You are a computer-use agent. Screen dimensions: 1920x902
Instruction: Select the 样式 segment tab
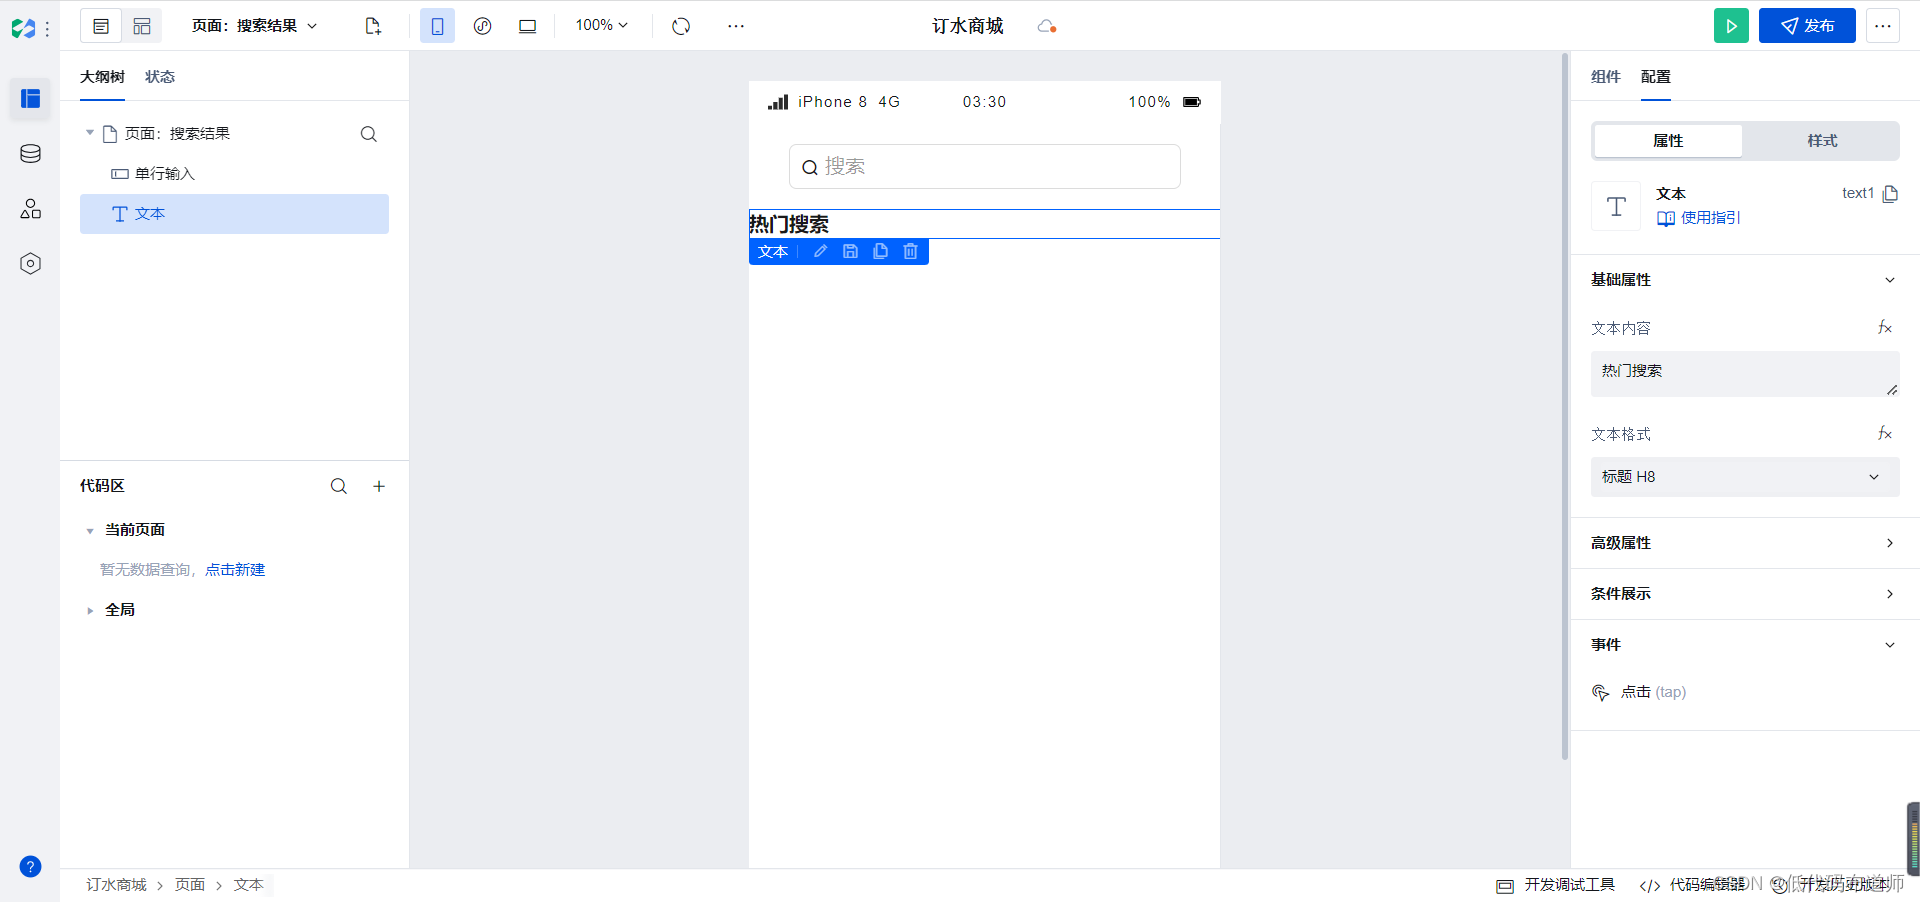[1822, 141]
